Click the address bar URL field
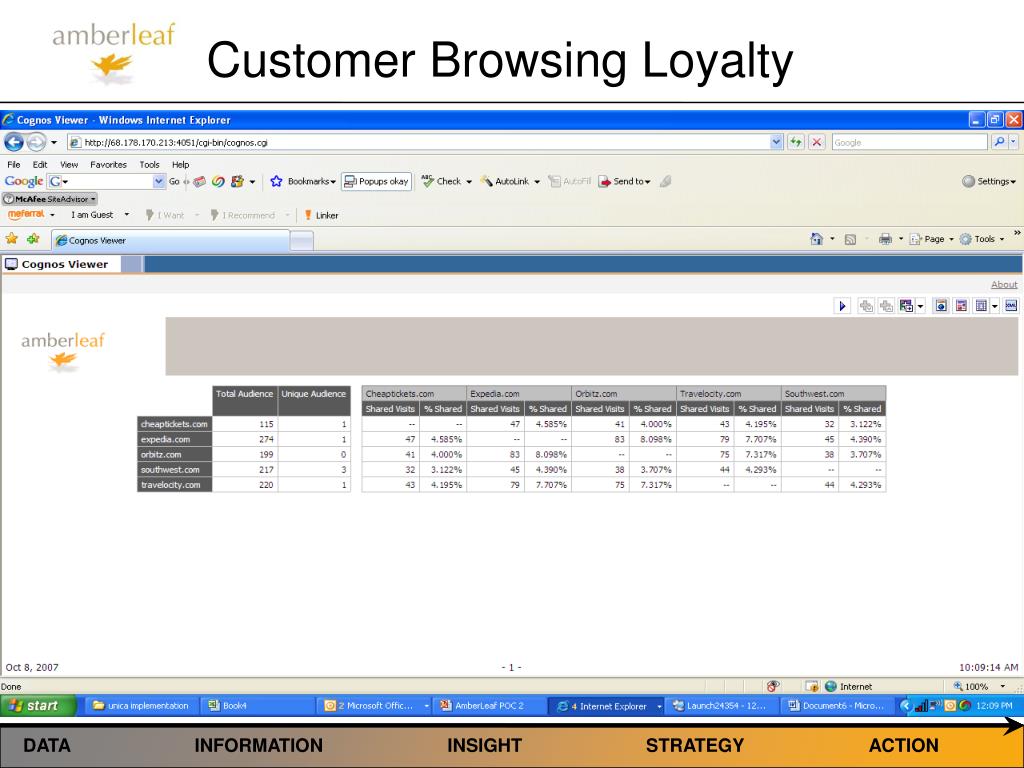The width and height of the screenshot is (1024, 768). point(418,142)
